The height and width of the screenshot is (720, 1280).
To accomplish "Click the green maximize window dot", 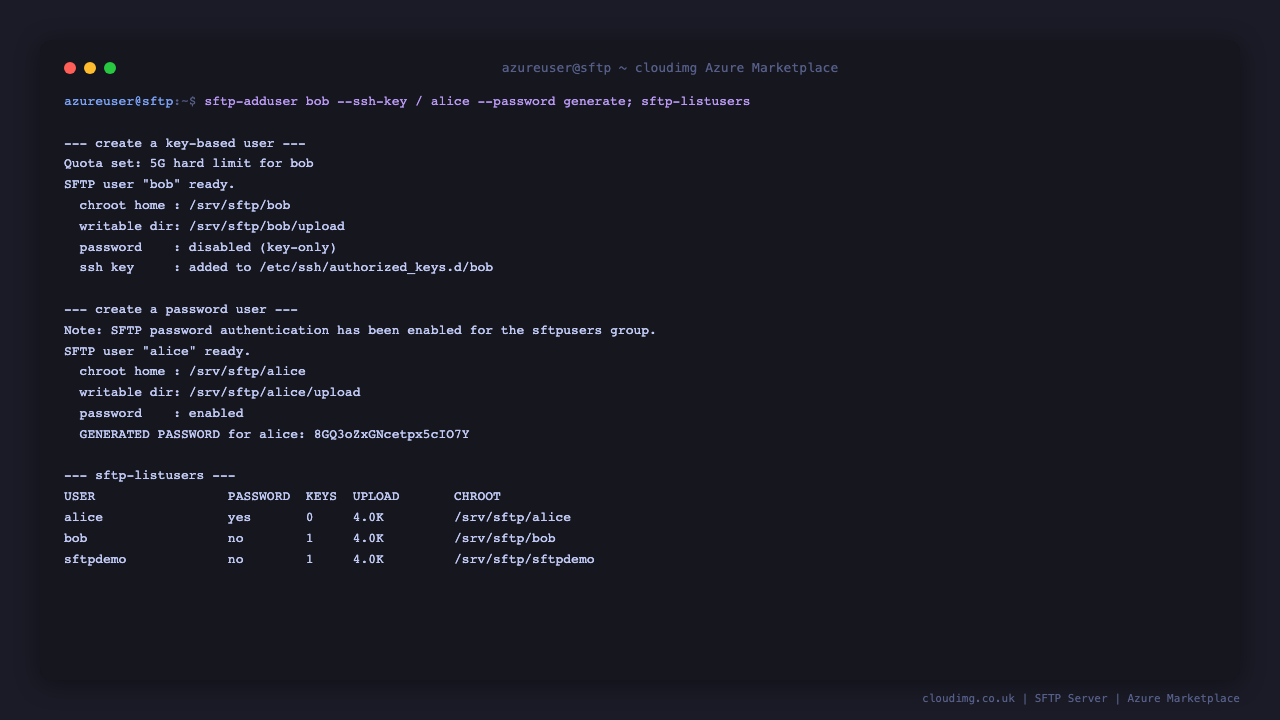I will coord(110,68).
